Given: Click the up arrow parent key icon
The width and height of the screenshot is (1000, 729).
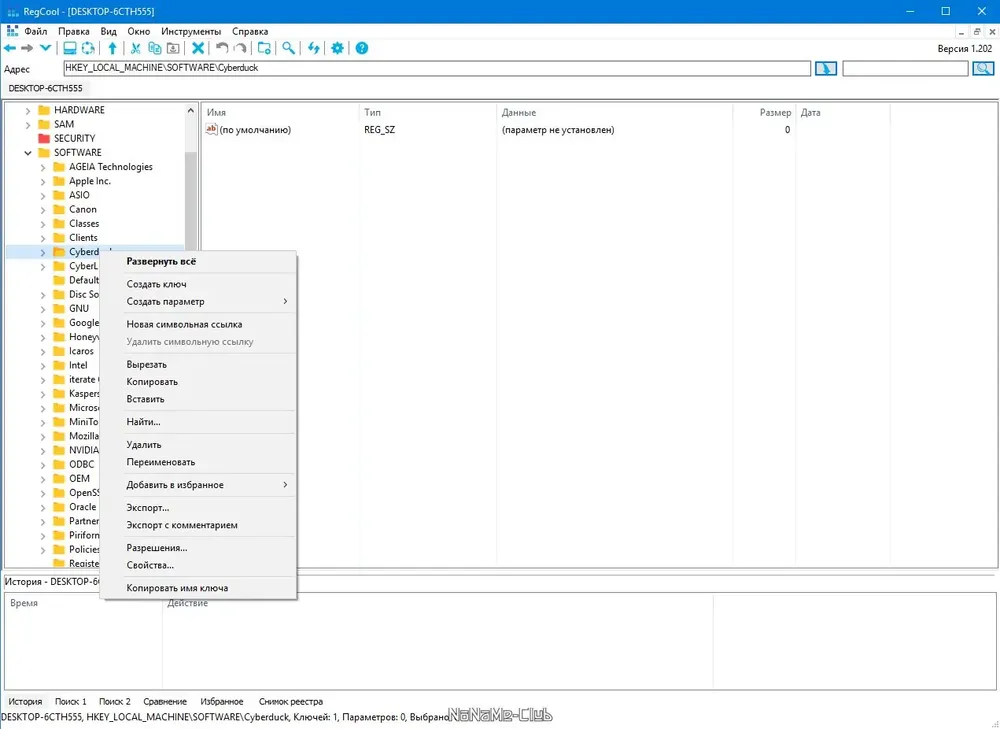Looking at the screenshot, I should (112, 48).
